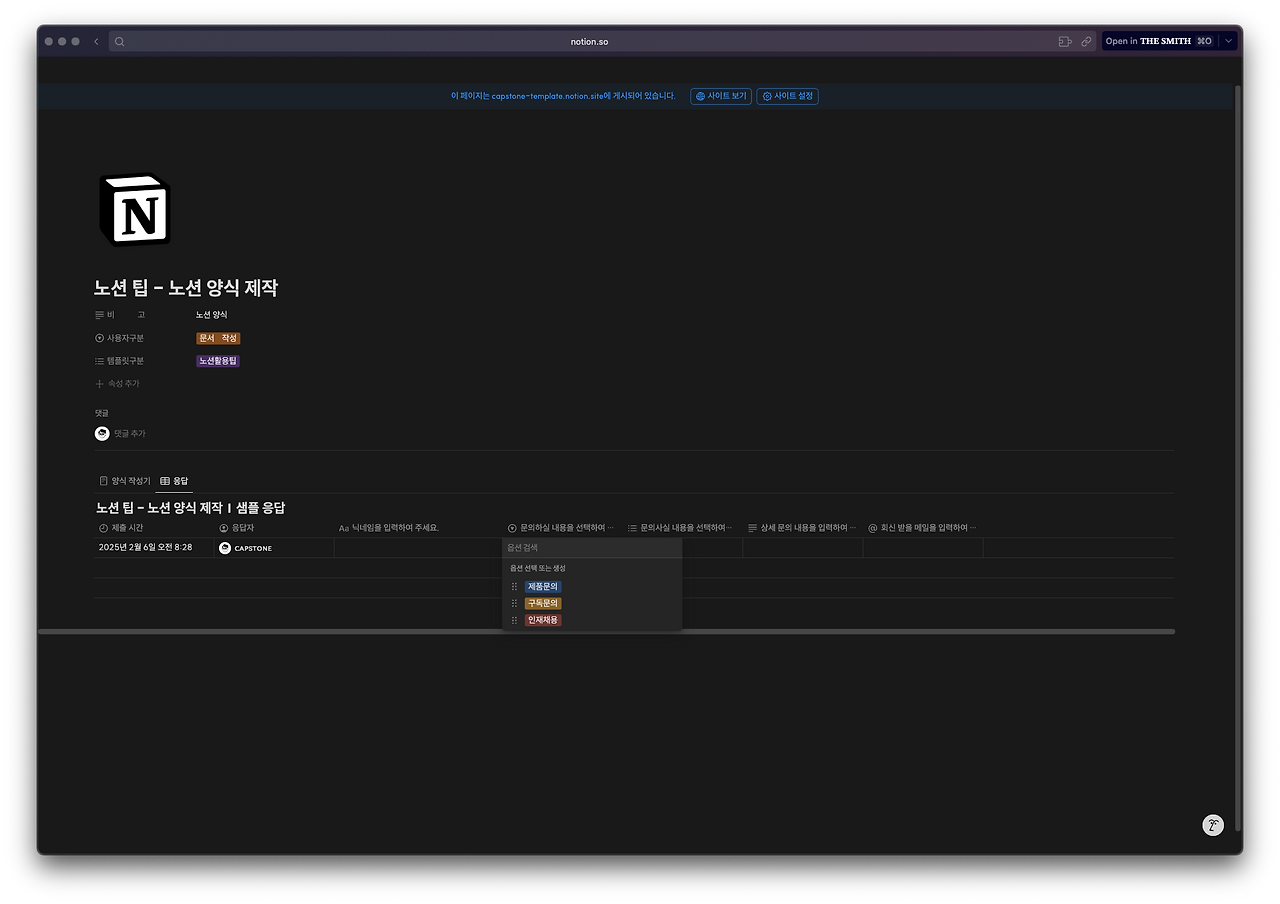Open 사이트 설정 in the banner

[x=787, y=96]
